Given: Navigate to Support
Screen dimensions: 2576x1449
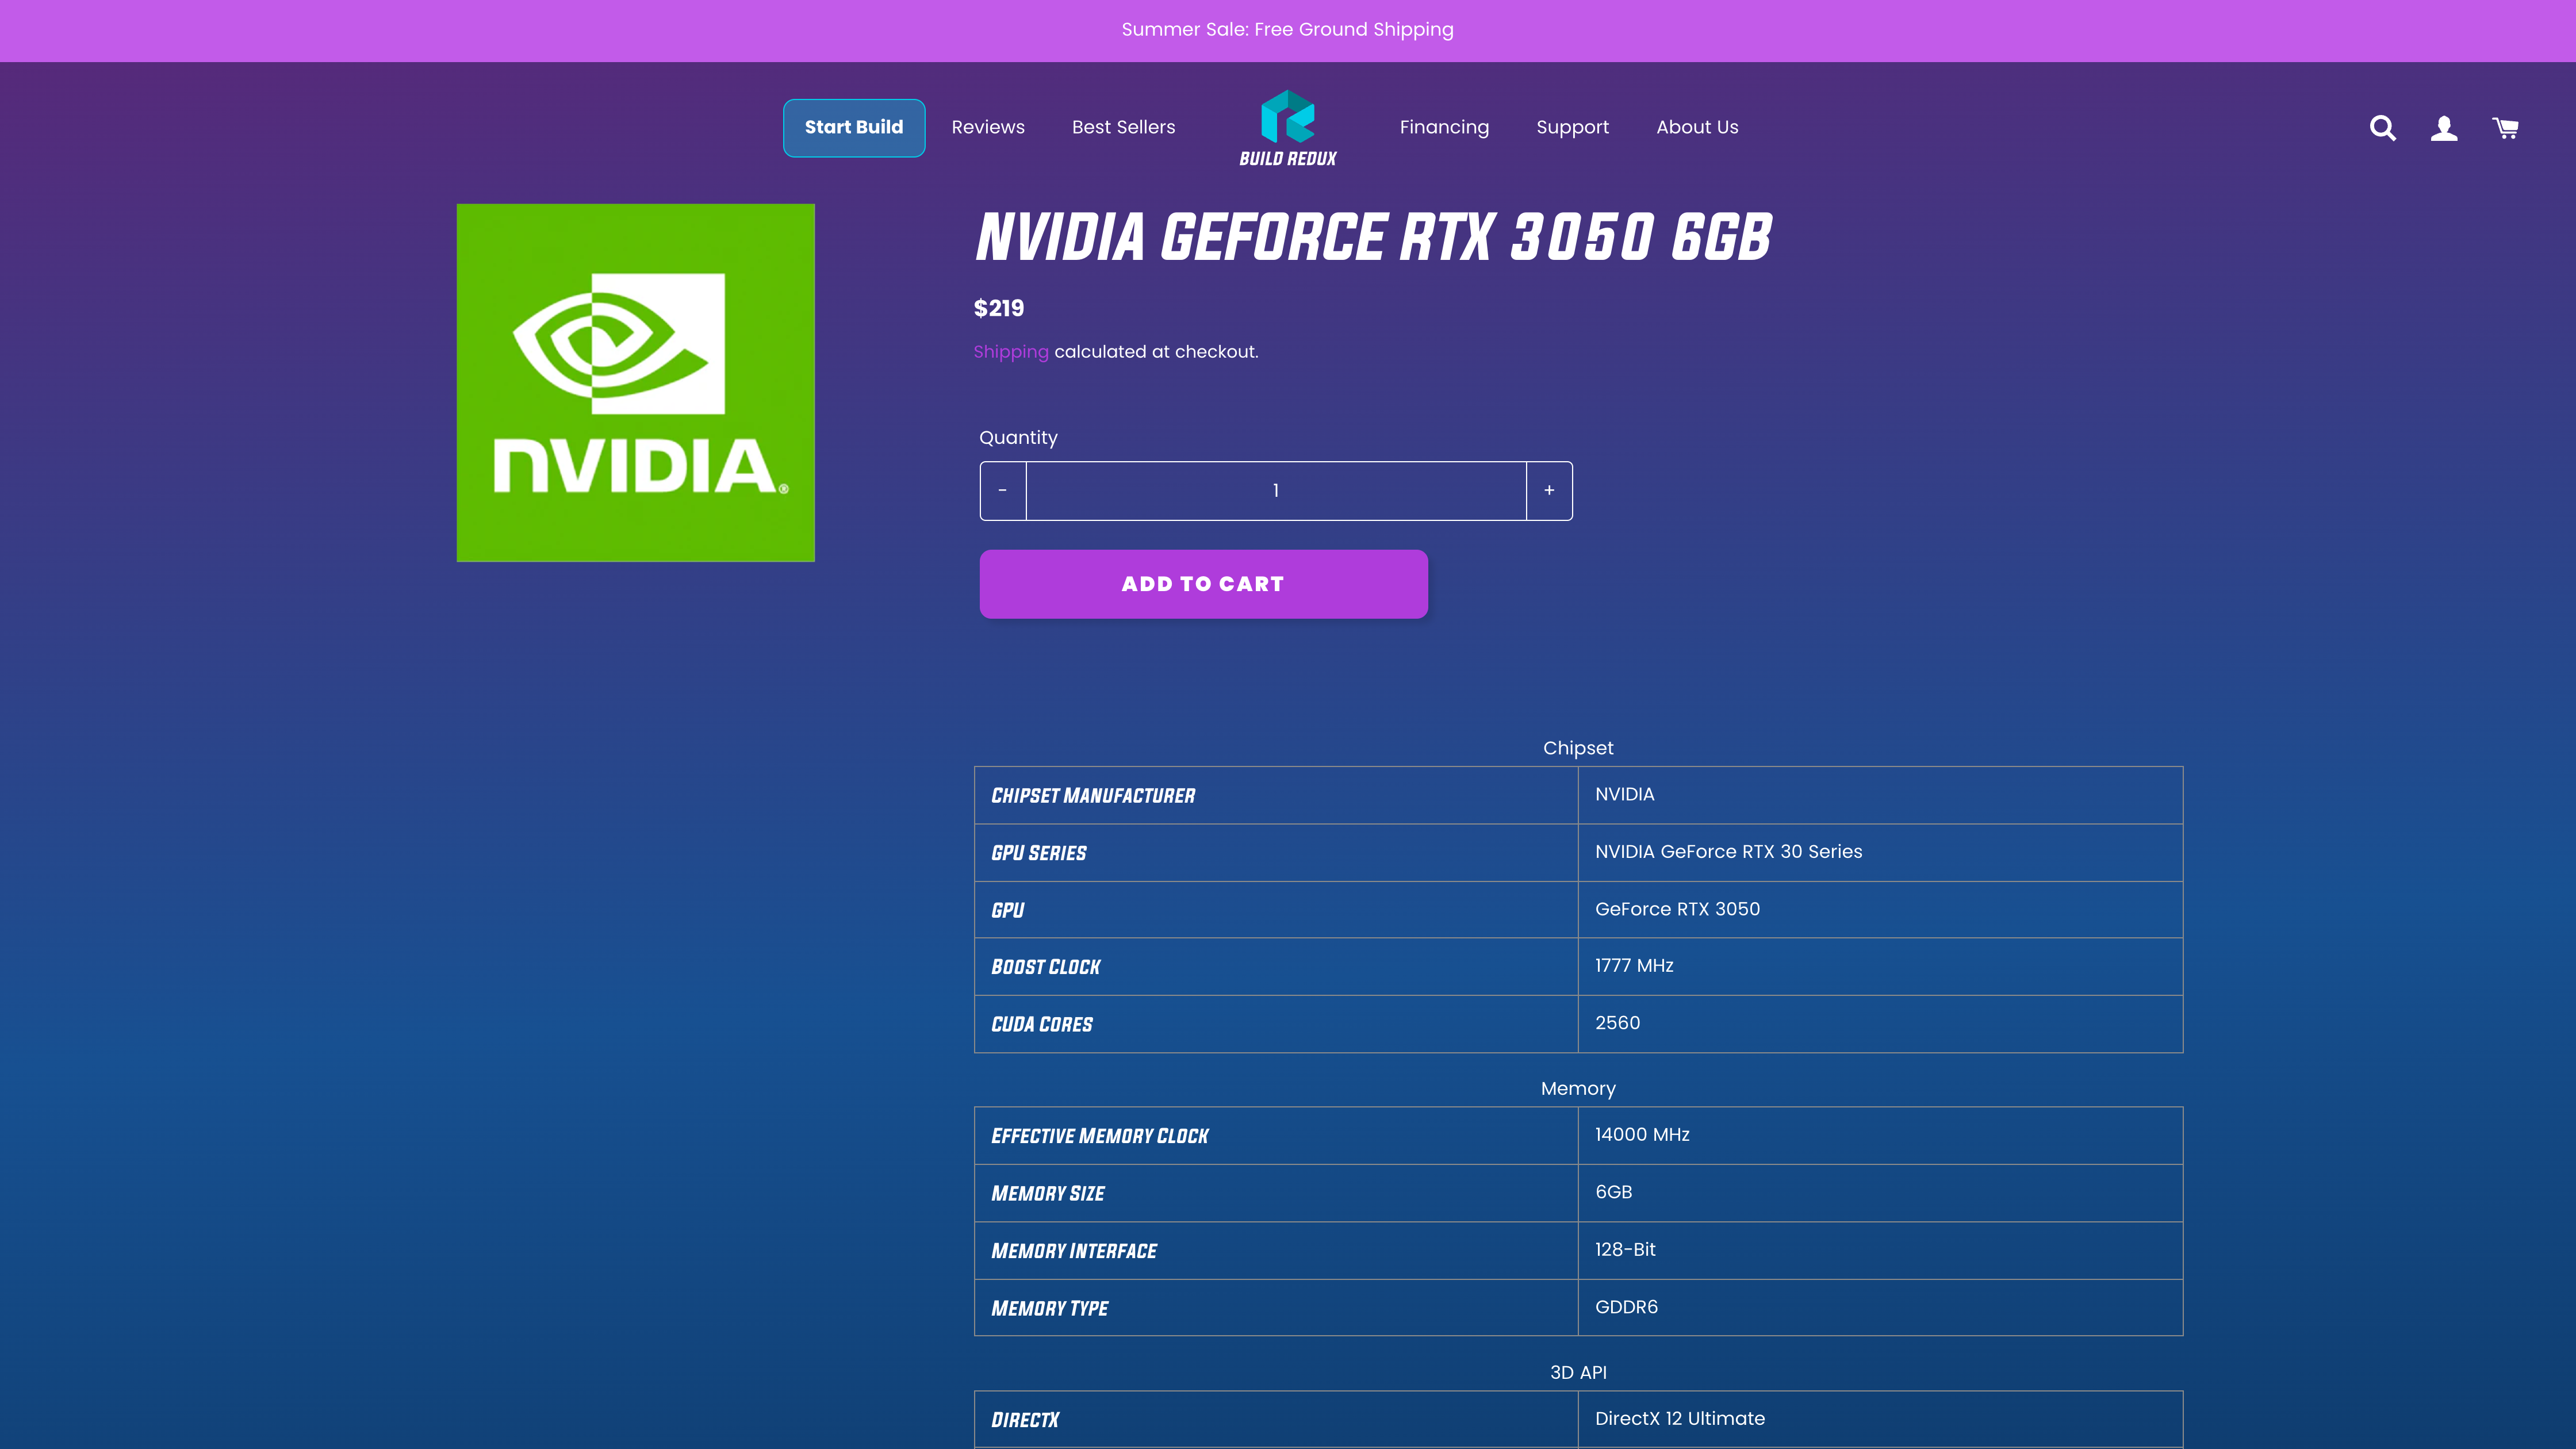Looking at the screenshot, I should click(1572, 127).
